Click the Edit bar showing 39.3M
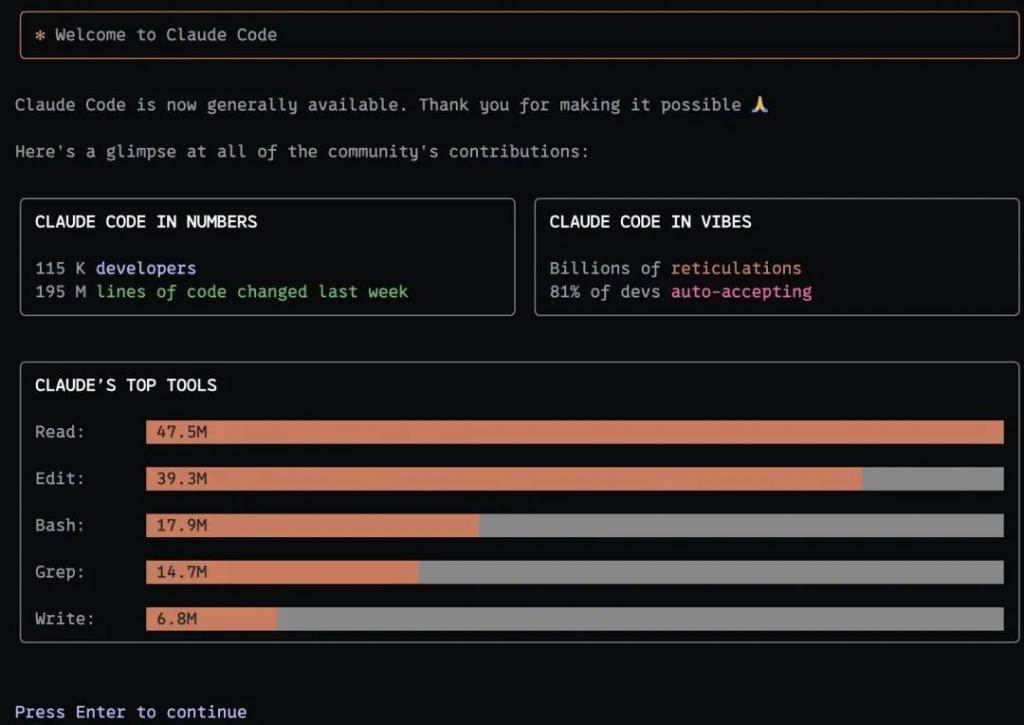 tap(504, 479)
